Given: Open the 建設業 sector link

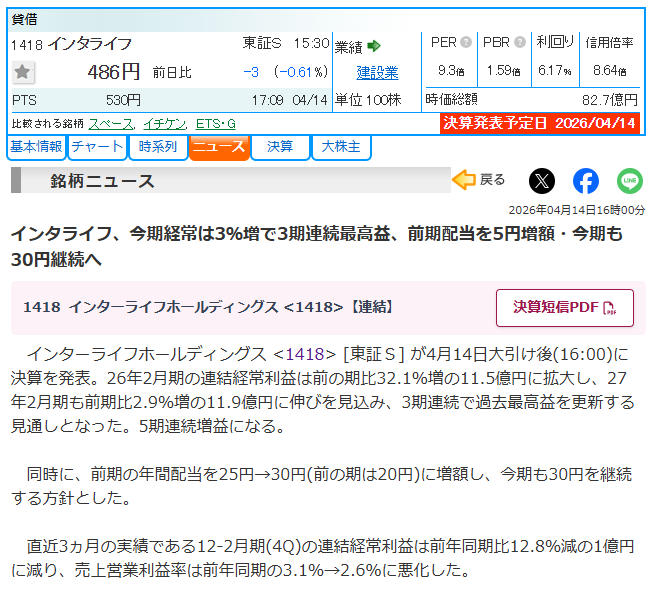Looking at the screenshot, I should (377, 73).
